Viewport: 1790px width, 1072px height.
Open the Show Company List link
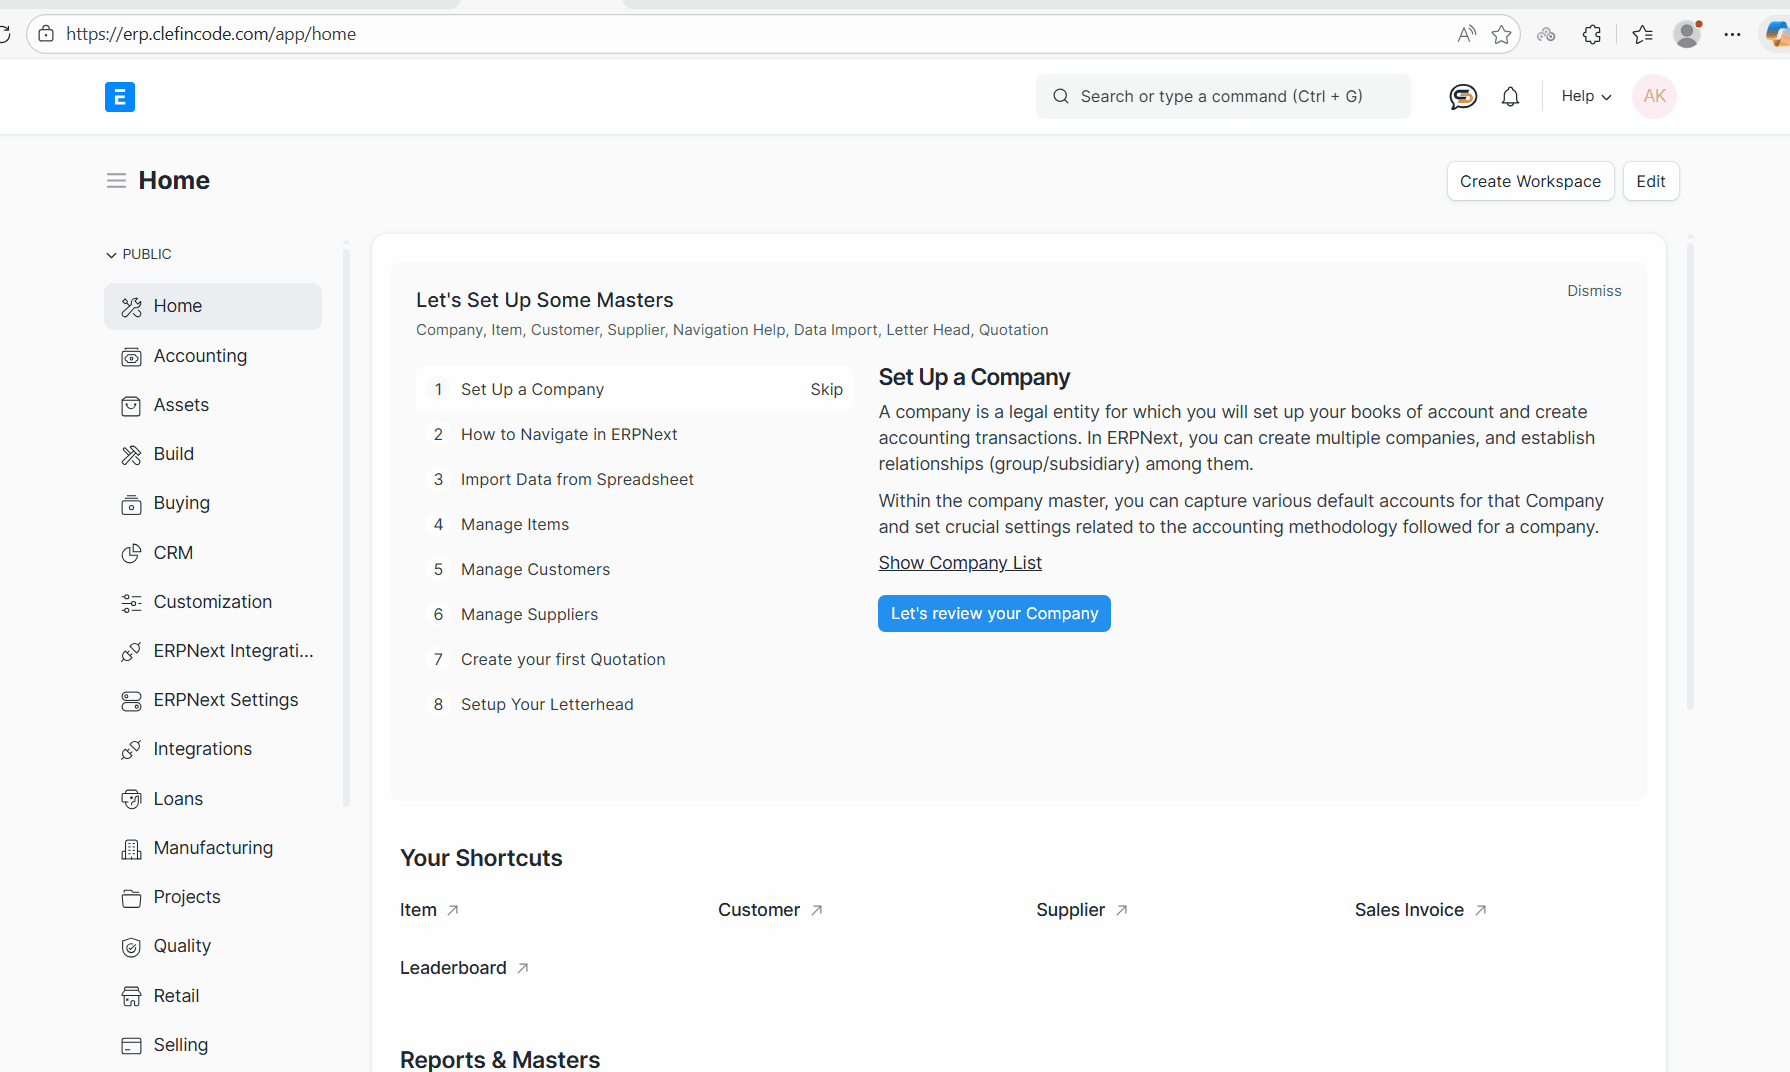pos(959,562)
